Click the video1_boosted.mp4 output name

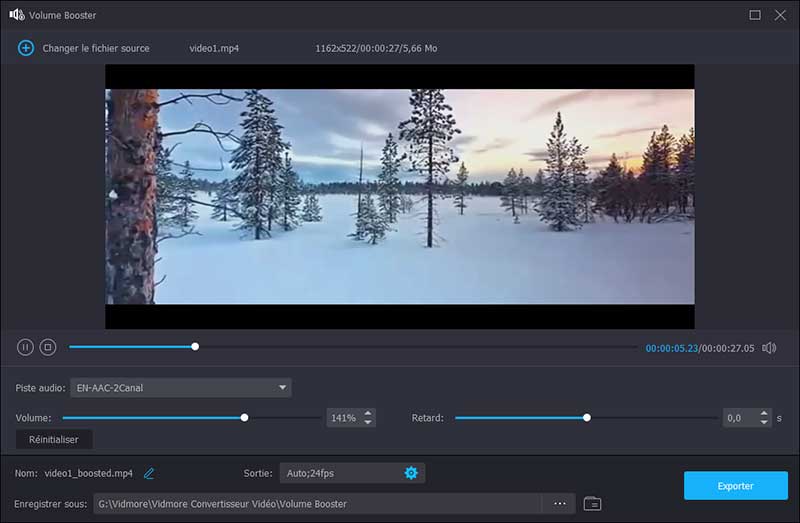tap(88, 474)
